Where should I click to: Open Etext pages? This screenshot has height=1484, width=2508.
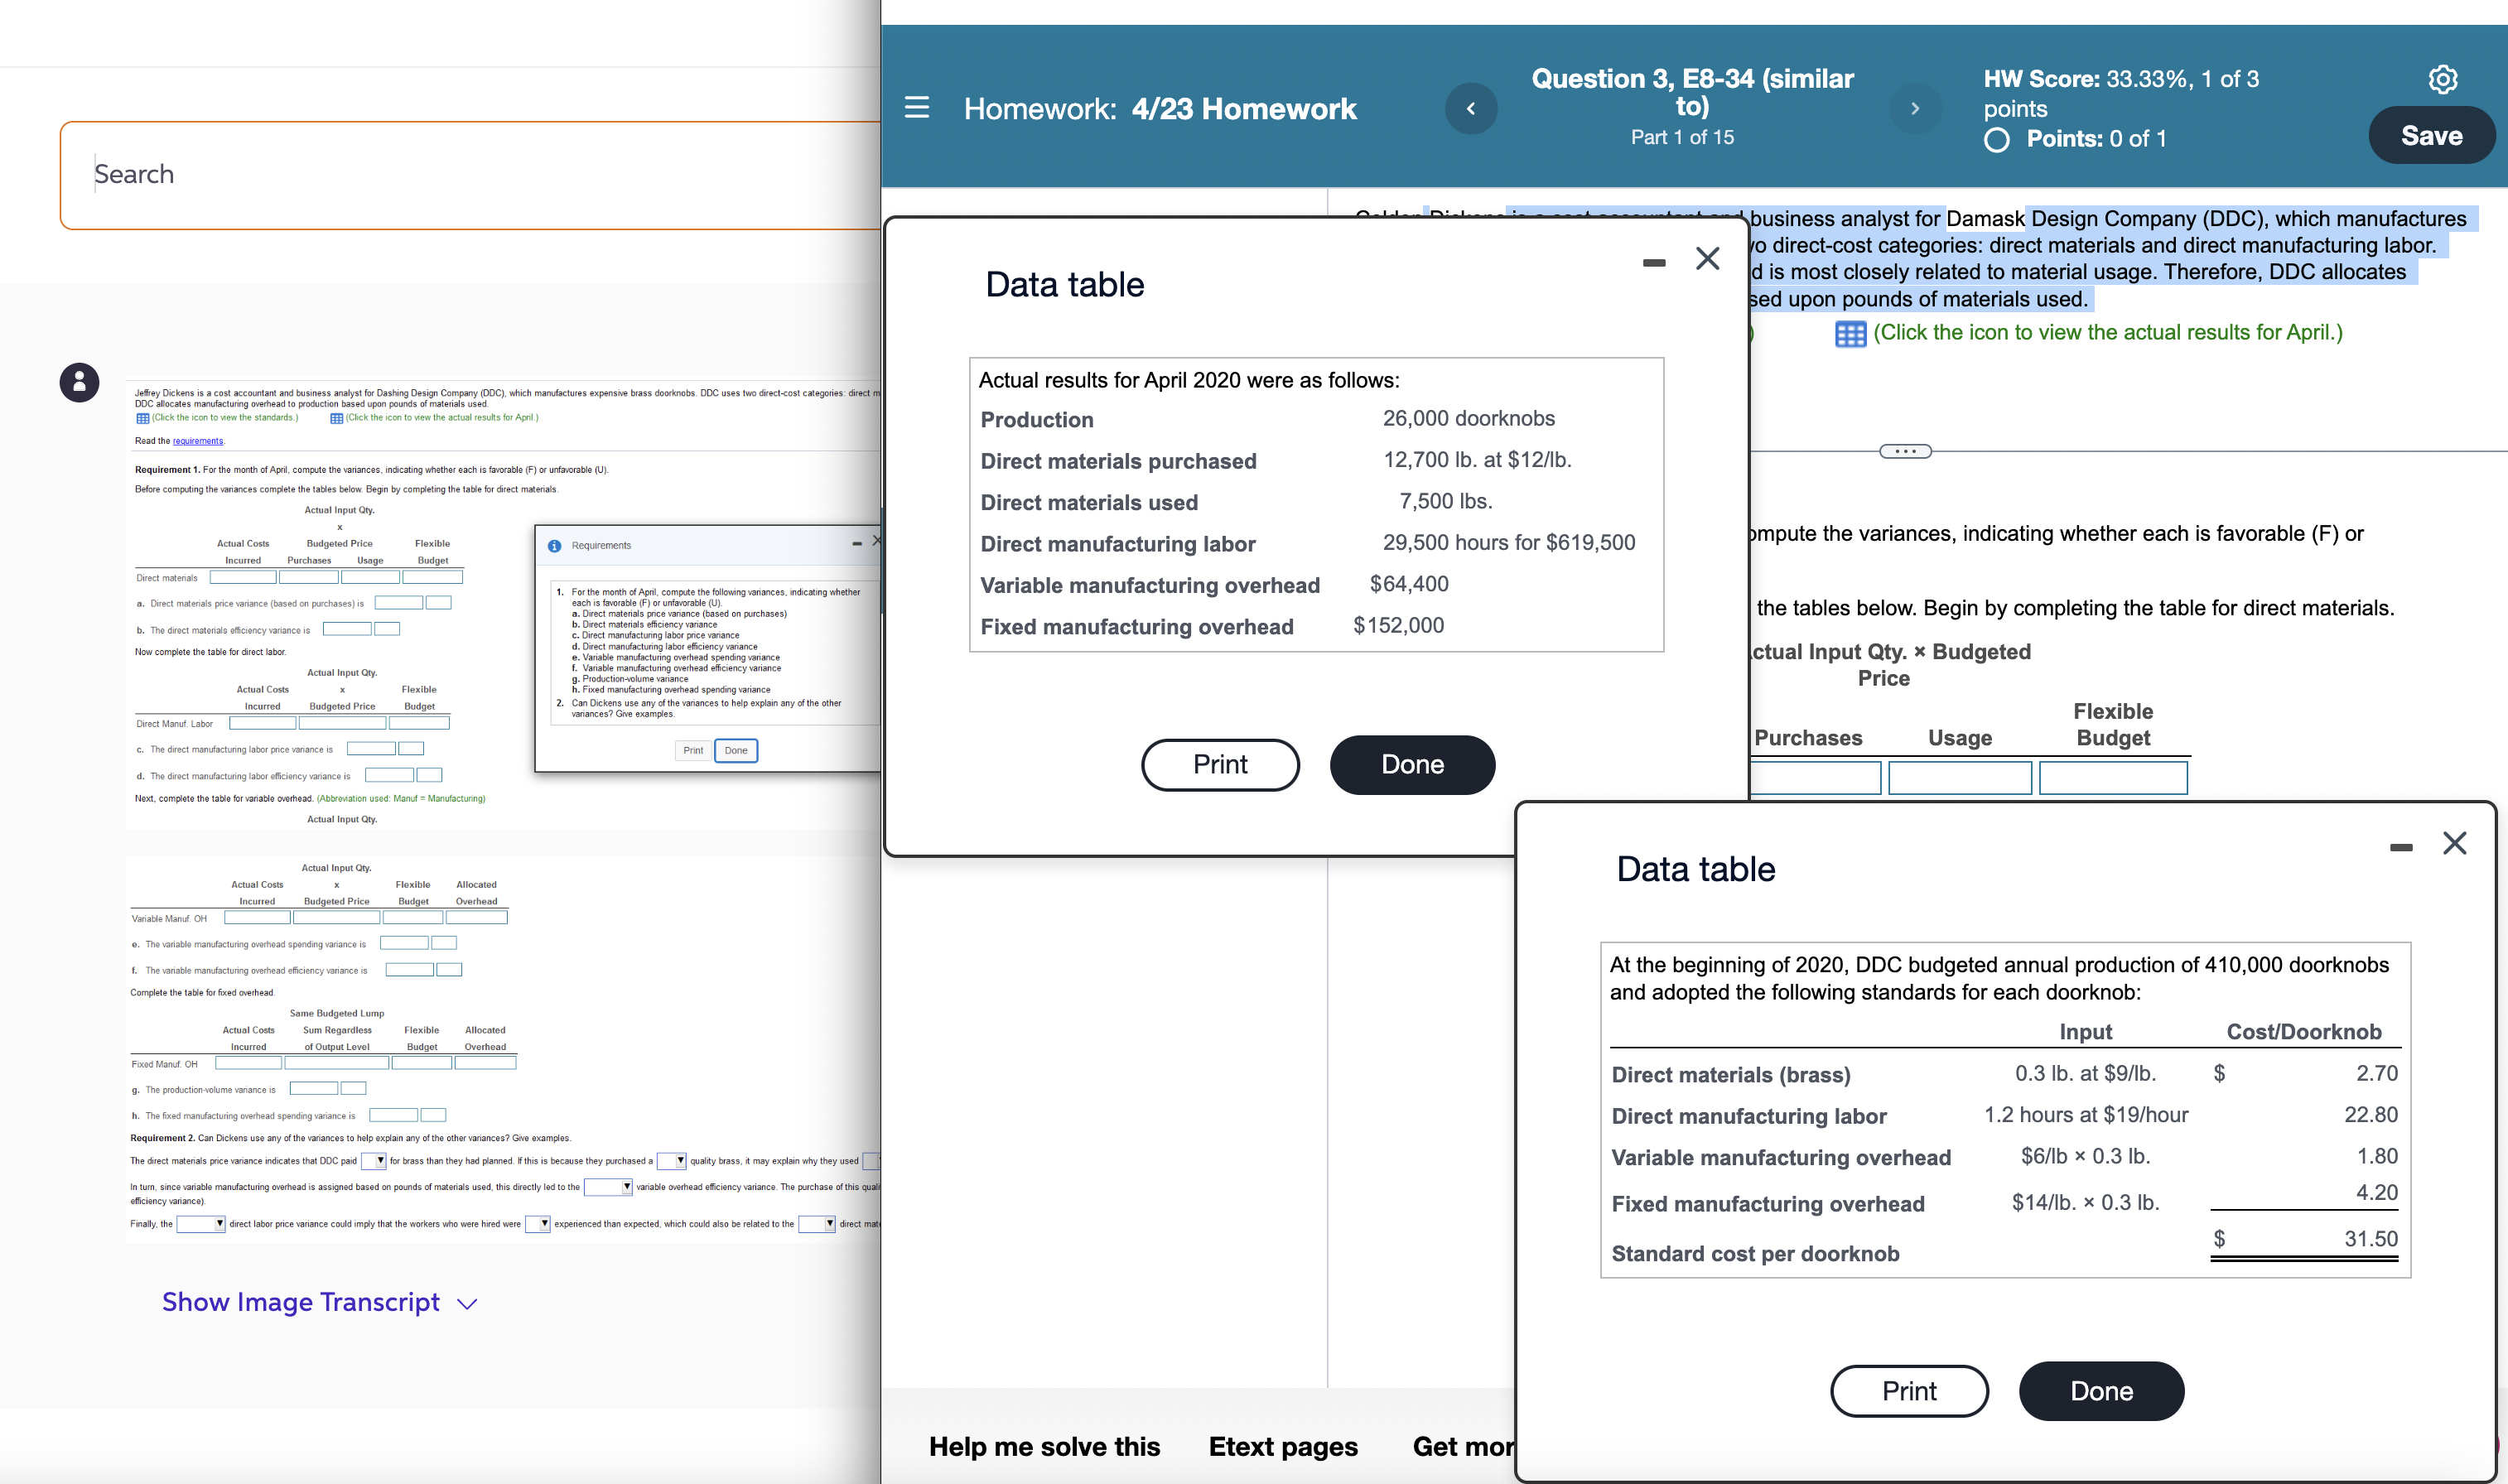pyautogui.click(x=1283, y=1446)
